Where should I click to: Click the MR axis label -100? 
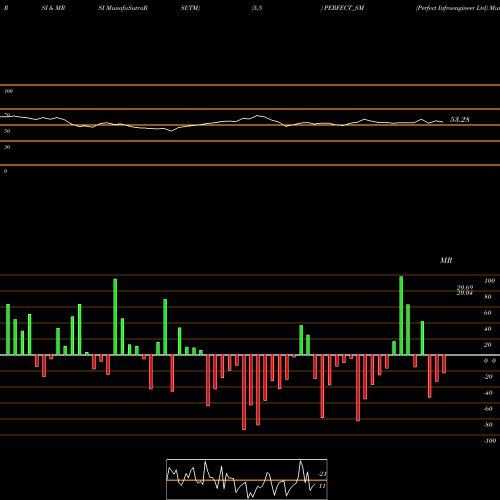point(490,441)
